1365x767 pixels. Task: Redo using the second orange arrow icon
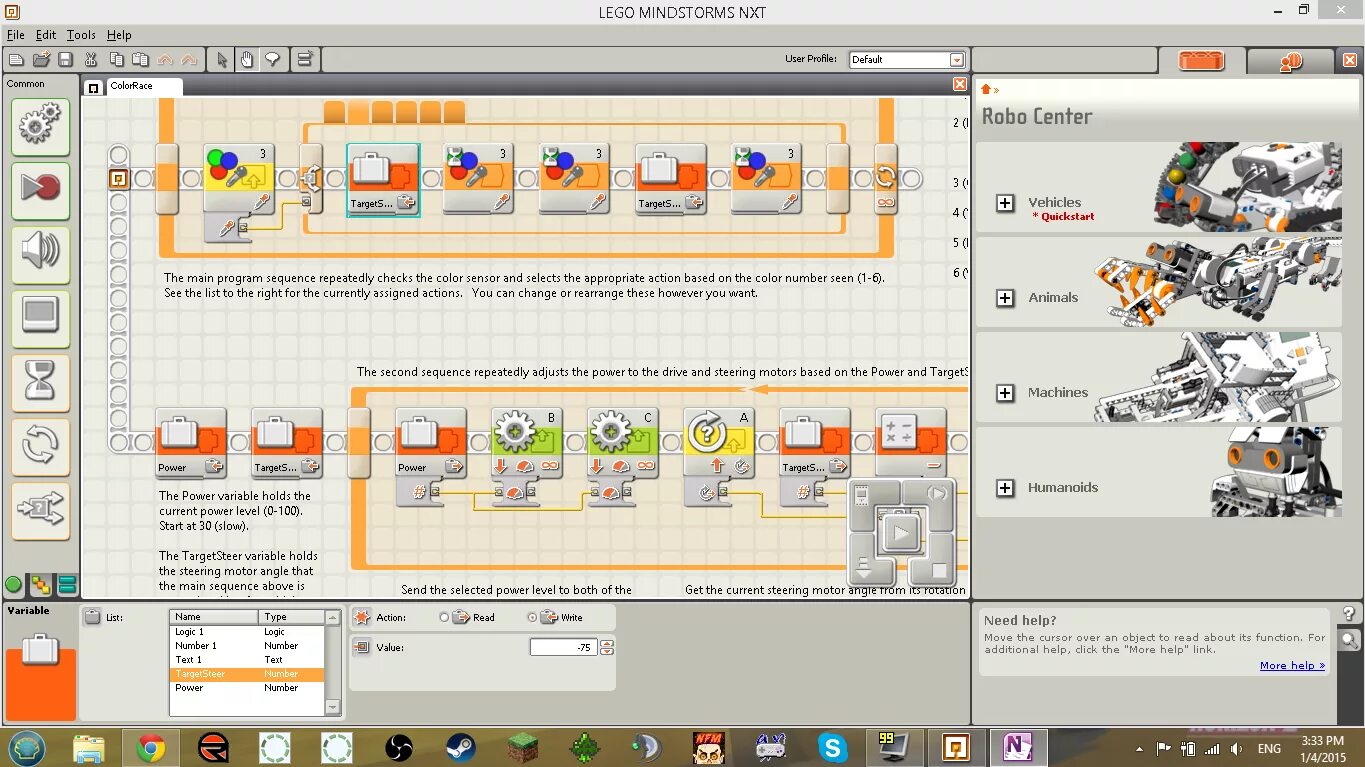[188, 60]
